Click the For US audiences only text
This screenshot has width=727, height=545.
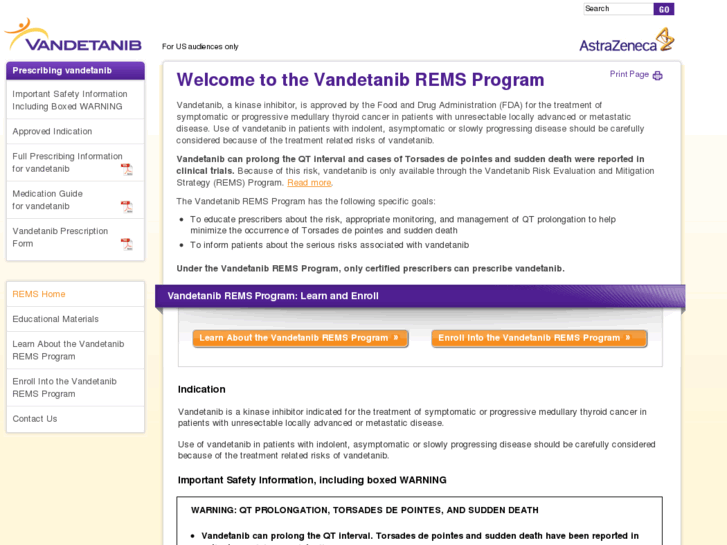coord(200,46)
